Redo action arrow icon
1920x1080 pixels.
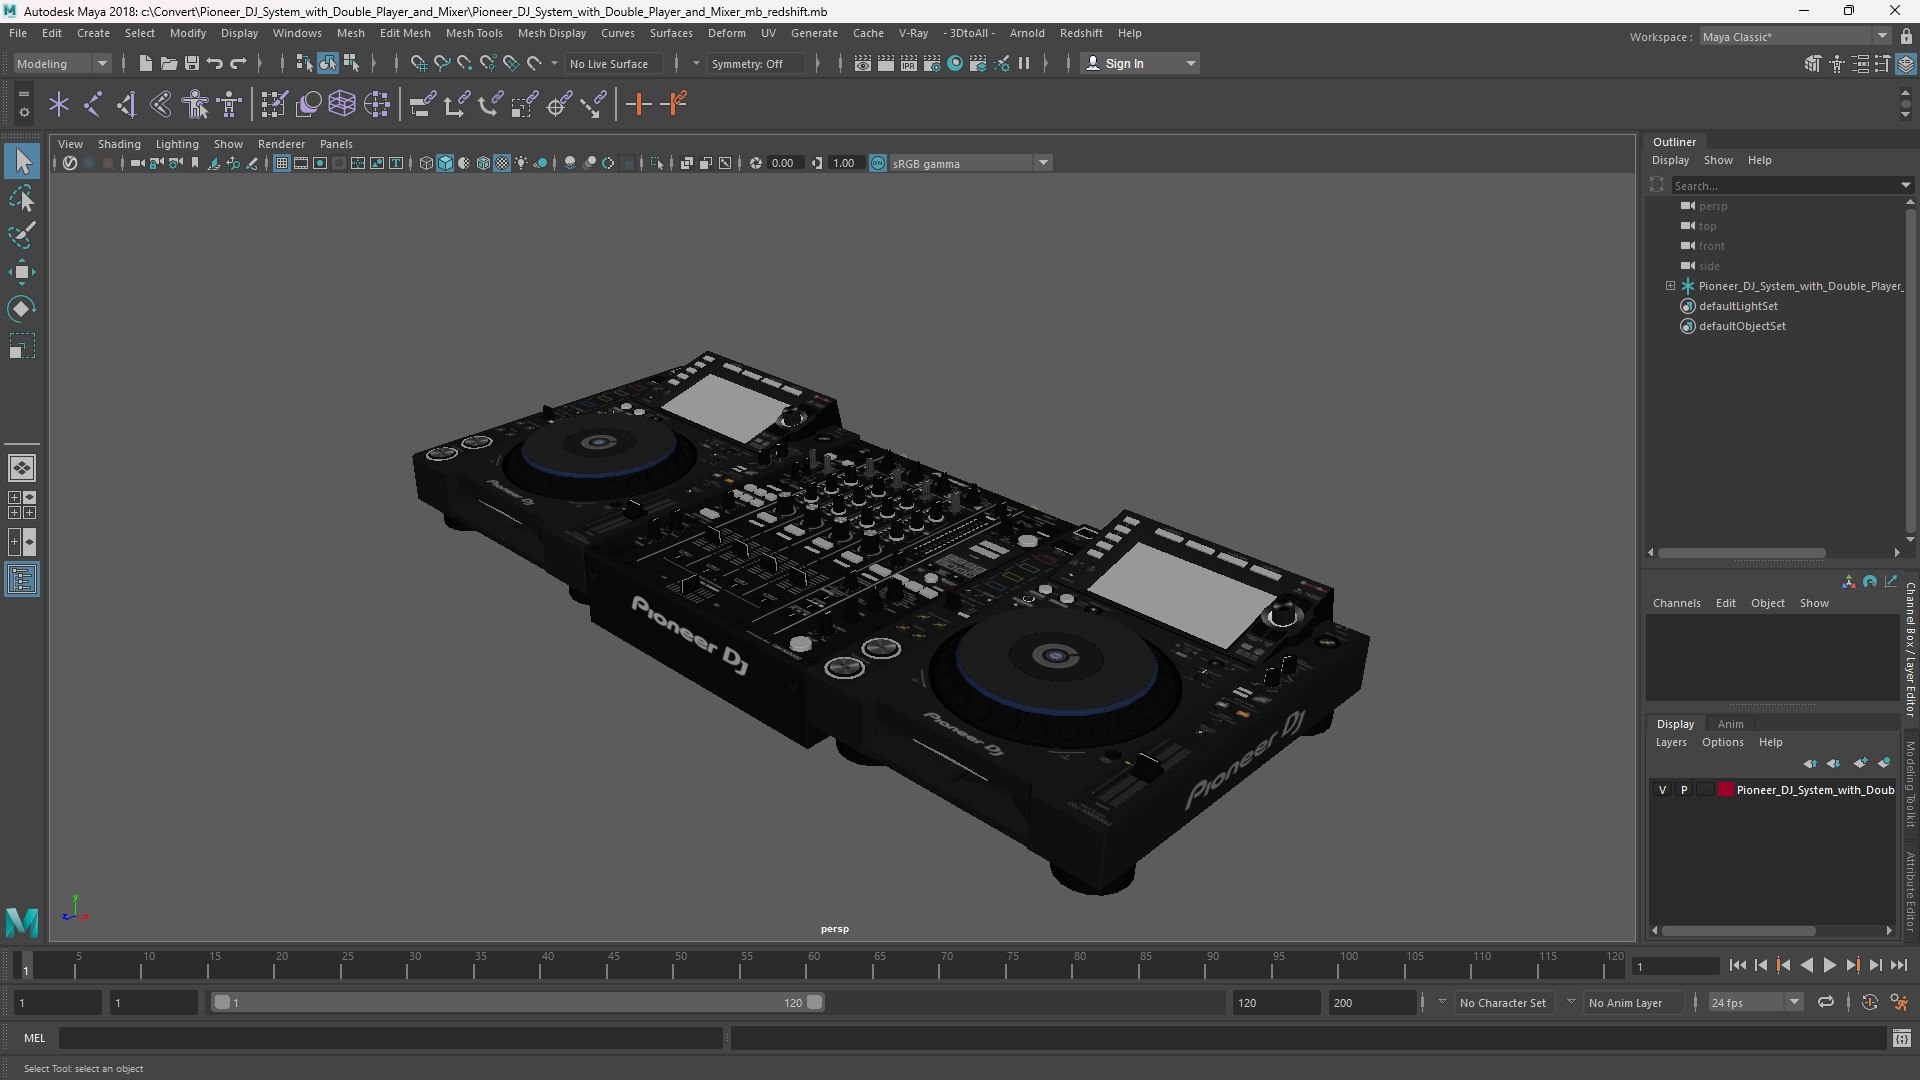pos(238,63)
